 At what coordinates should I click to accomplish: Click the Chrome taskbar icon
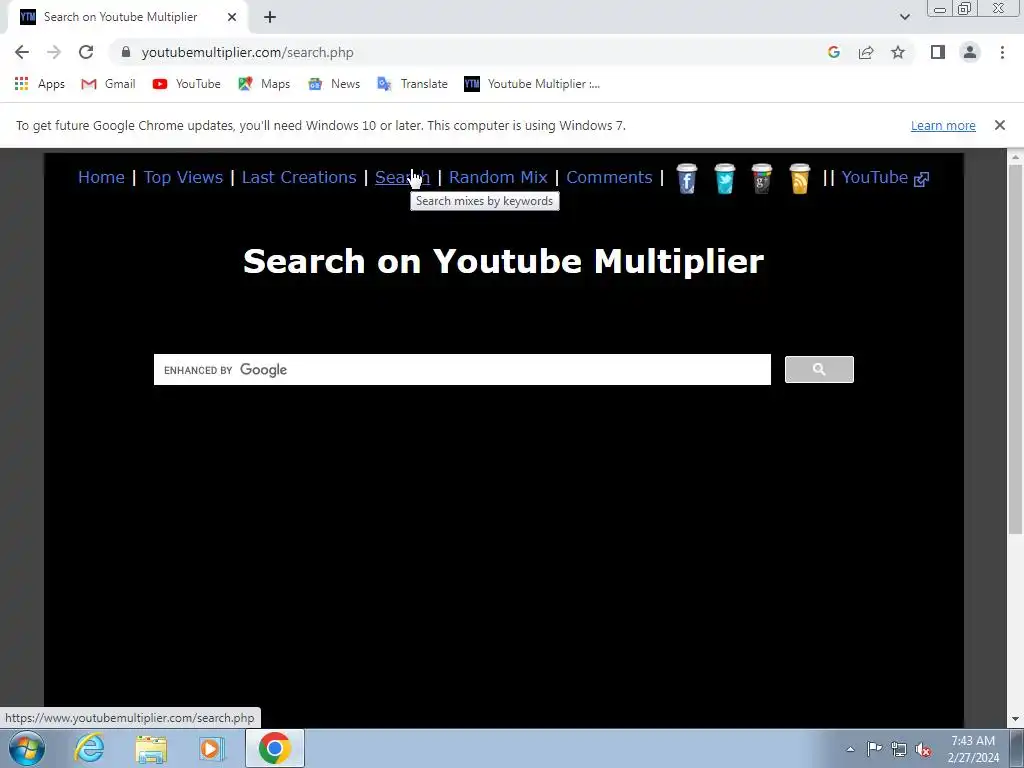[274, 748]
